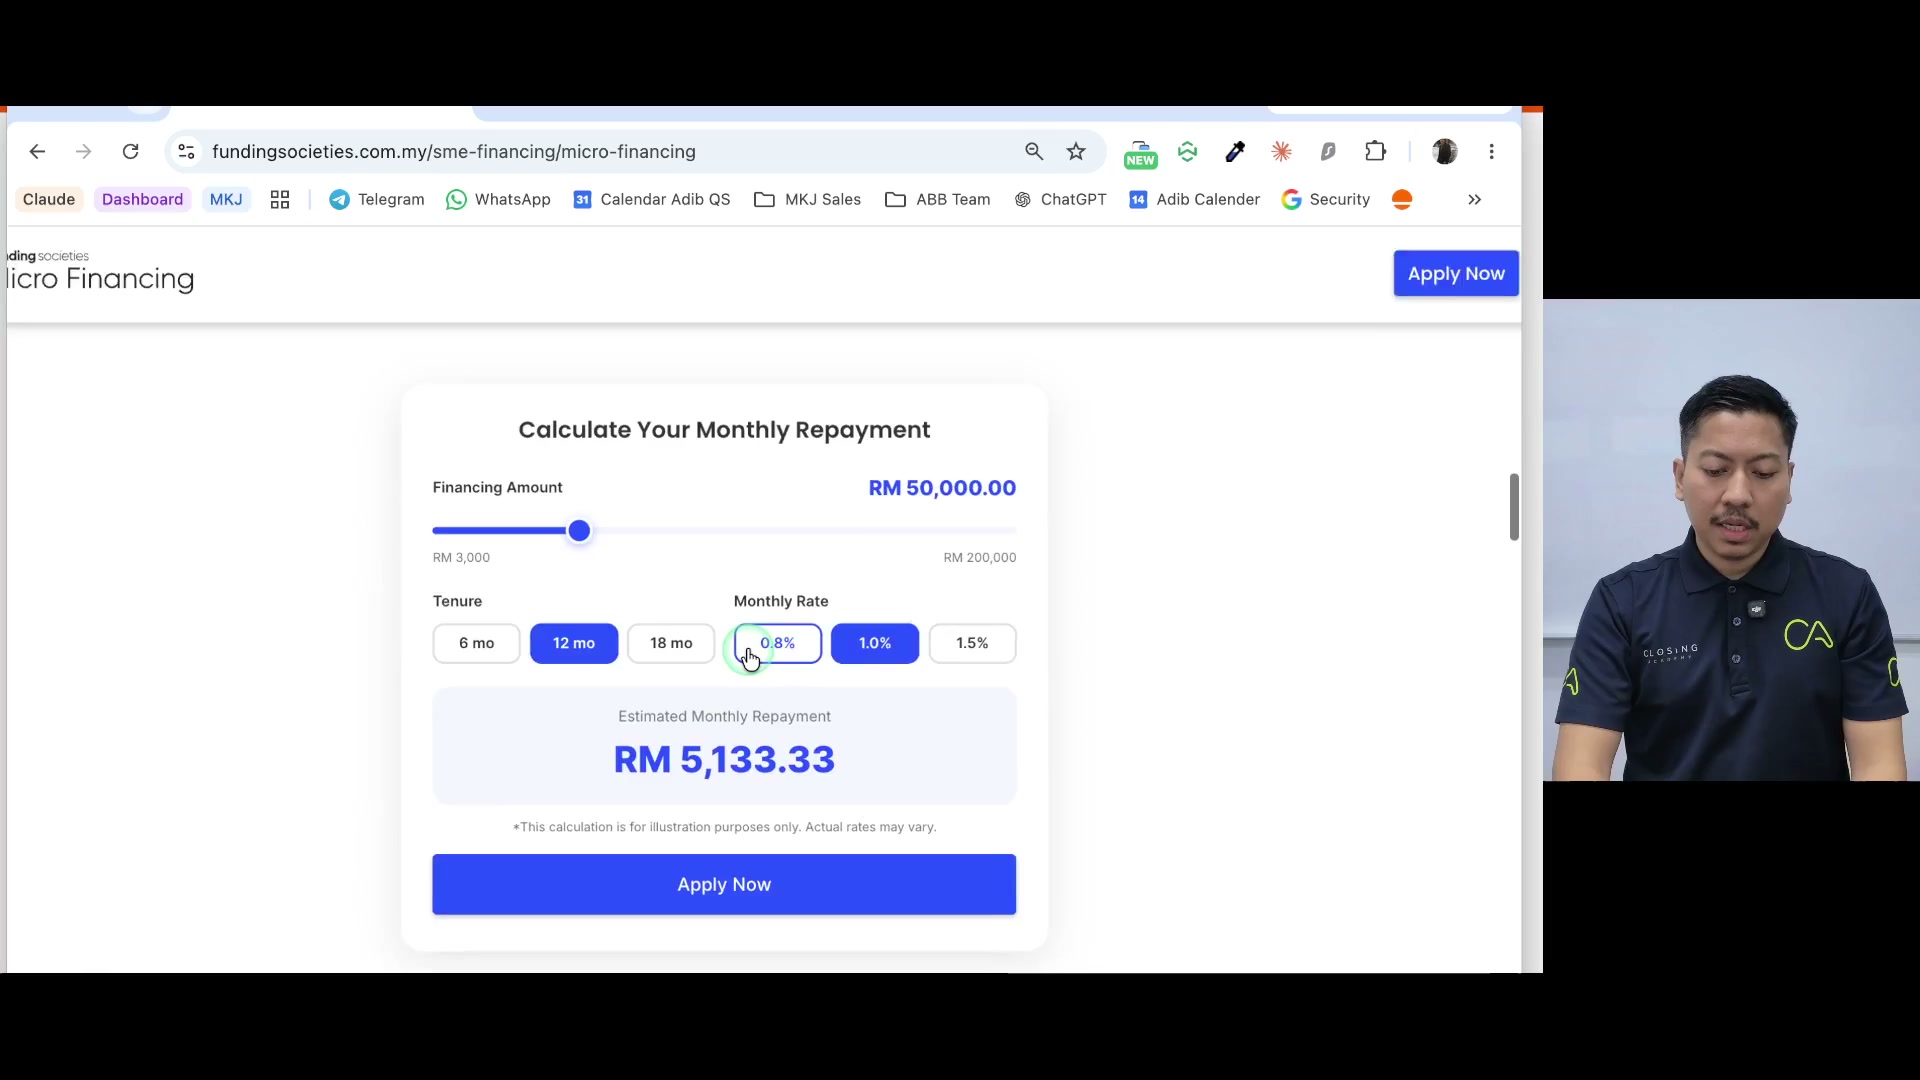Open the Extensions puzzle piece menu
The height and width of the screenshot is (1080, 1920).
click(x=1376, y=152)
